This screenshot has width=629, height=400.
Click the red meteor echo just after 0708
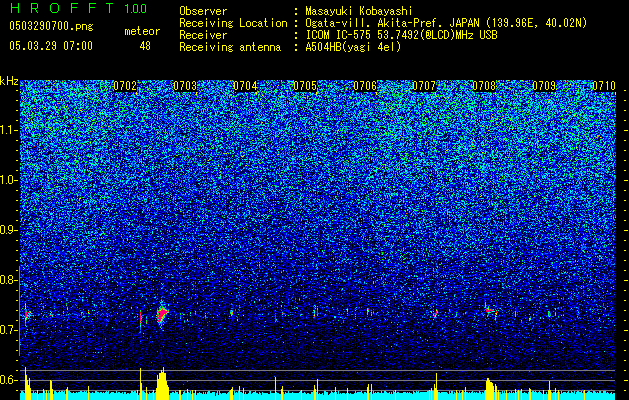coord(490,311)
